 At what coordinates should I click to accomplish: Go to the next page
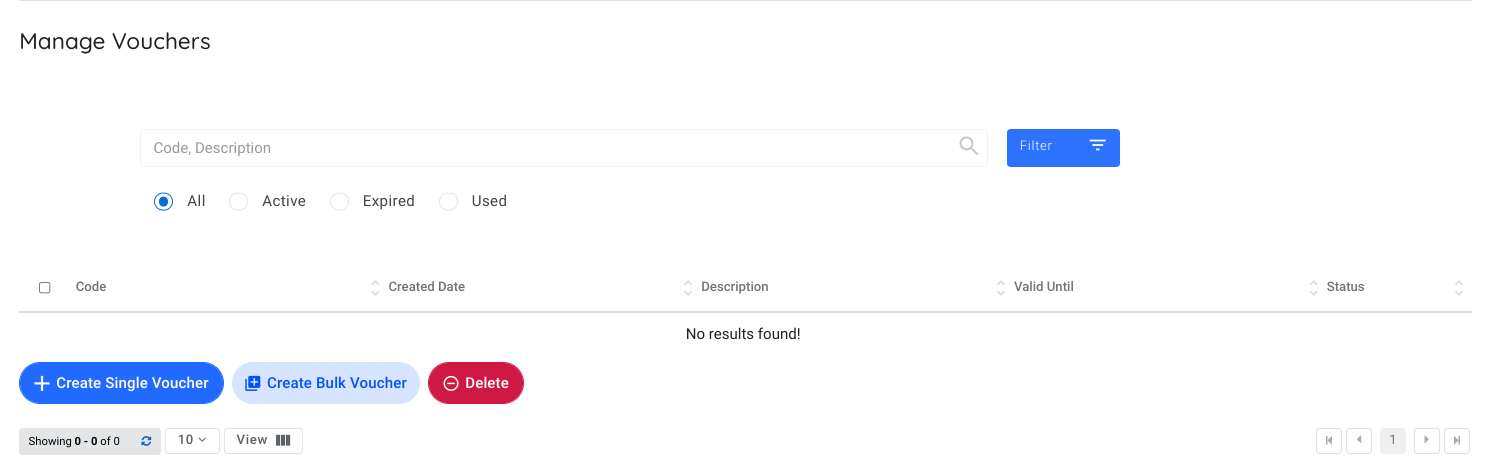click(1426, 440)
